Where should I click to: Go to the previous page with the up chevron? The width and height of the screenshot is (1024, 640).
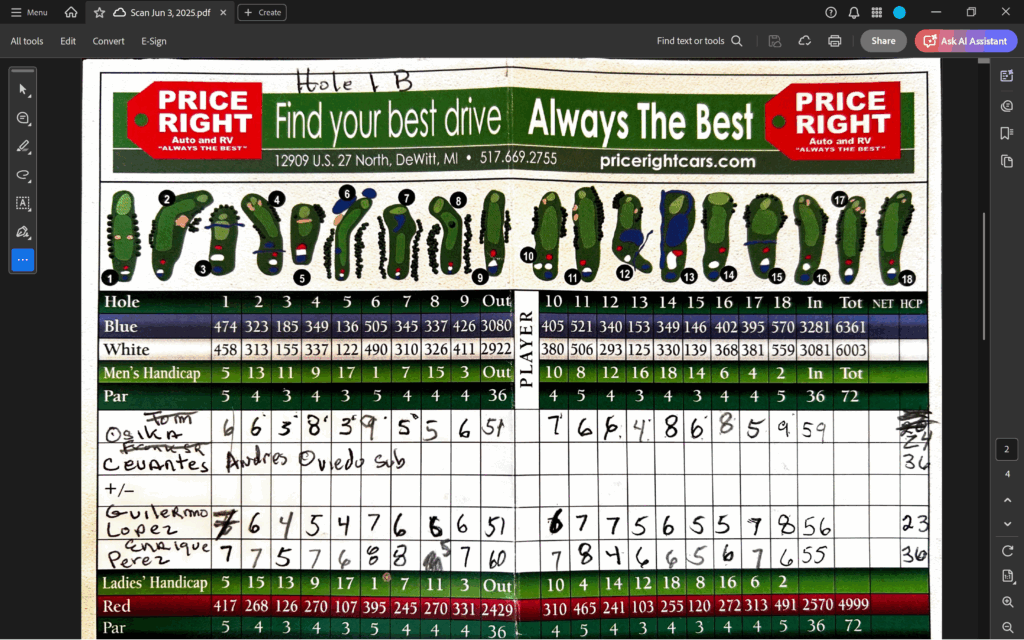tap(1007, 500)
